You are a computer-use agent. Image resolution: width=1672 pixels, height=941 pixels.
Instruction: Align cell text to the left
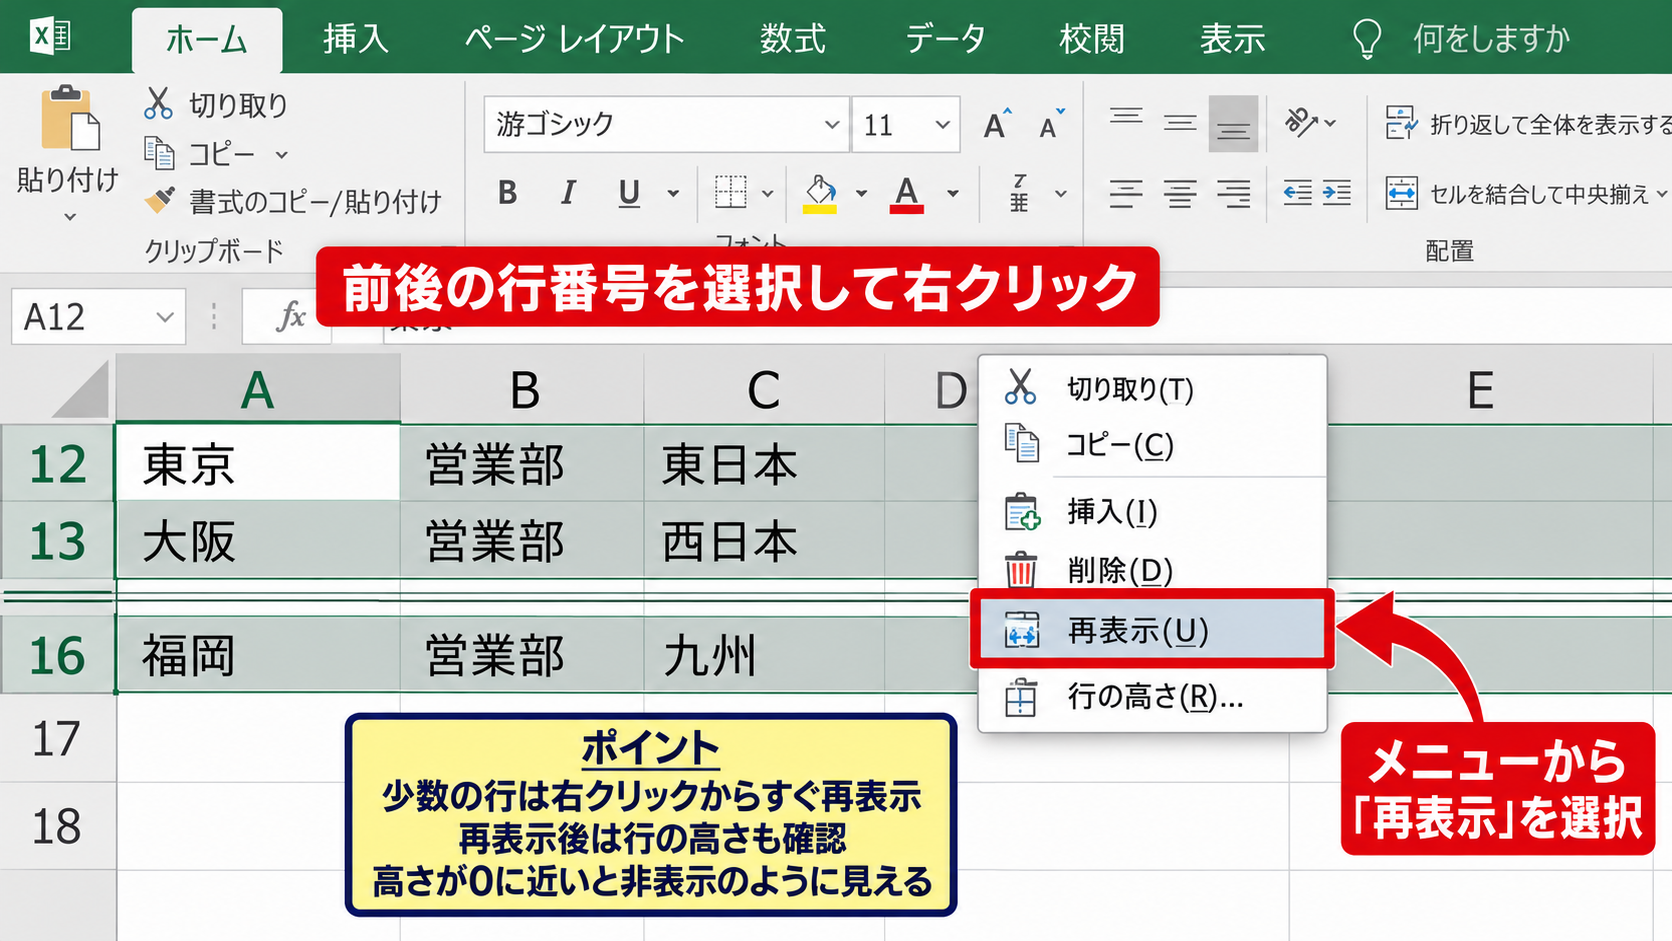point(1126,193)
